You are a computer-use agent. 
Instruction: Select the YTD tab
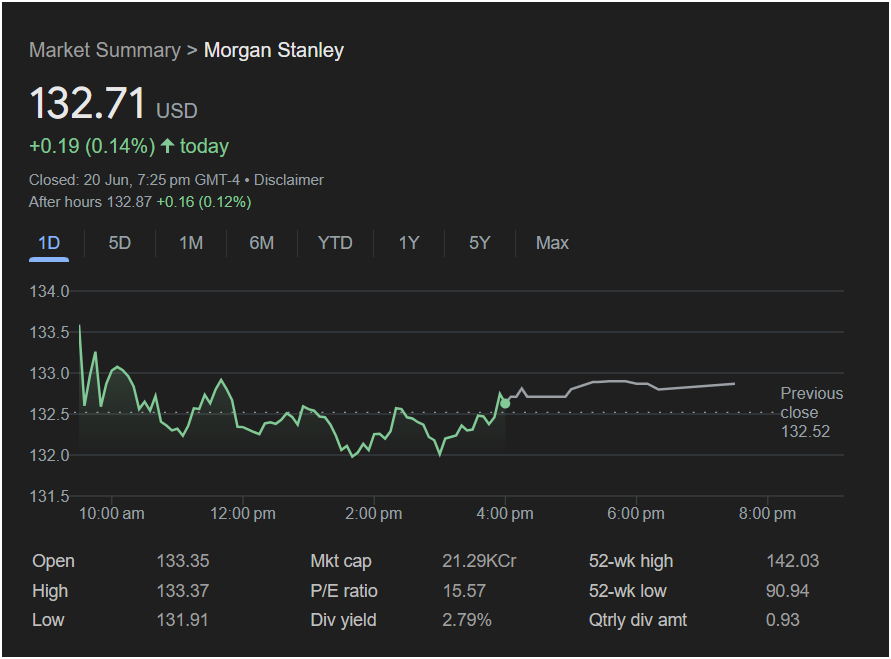pos(335,243)
